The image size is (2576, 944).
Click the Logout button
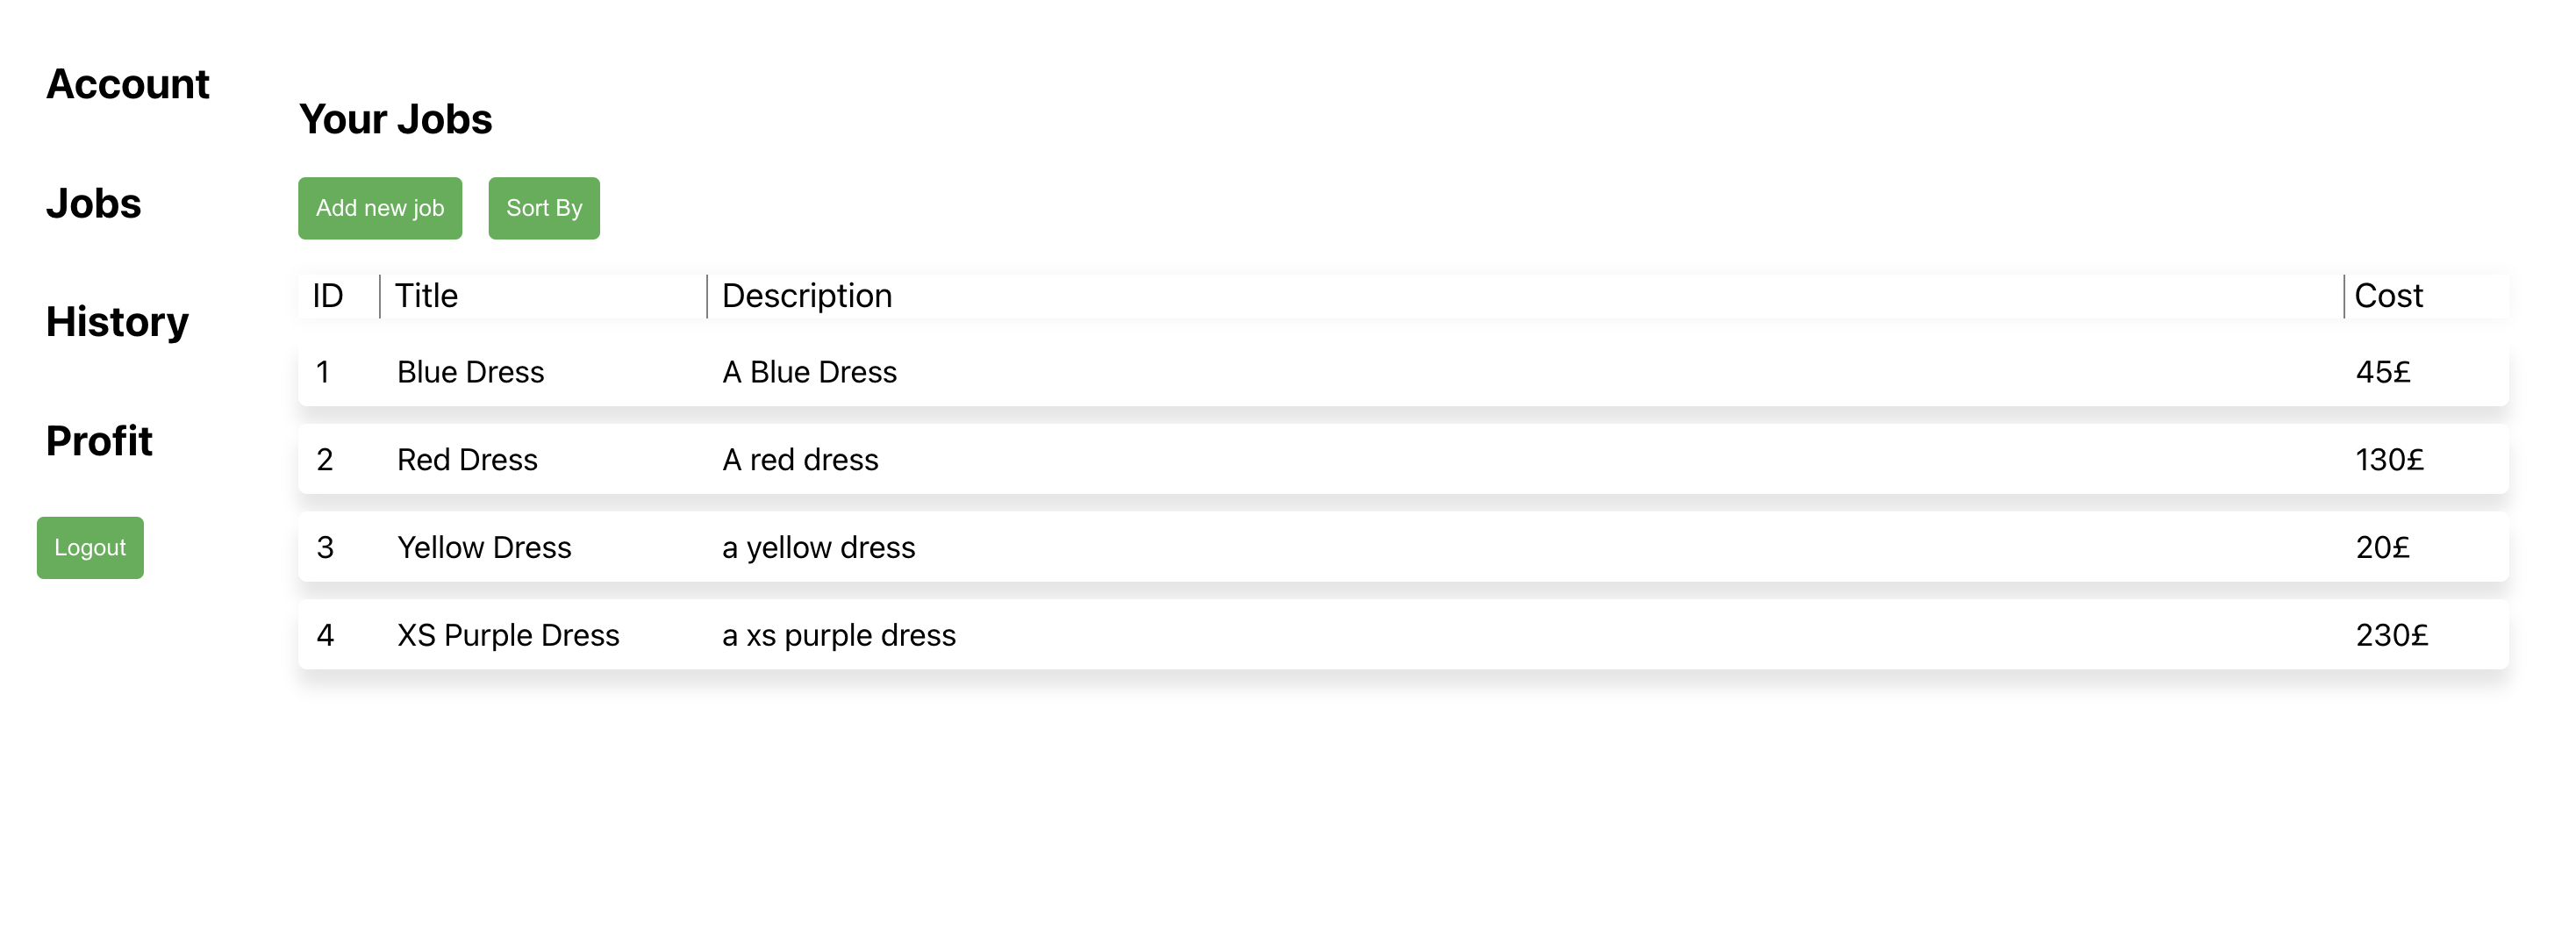point(90,548)
